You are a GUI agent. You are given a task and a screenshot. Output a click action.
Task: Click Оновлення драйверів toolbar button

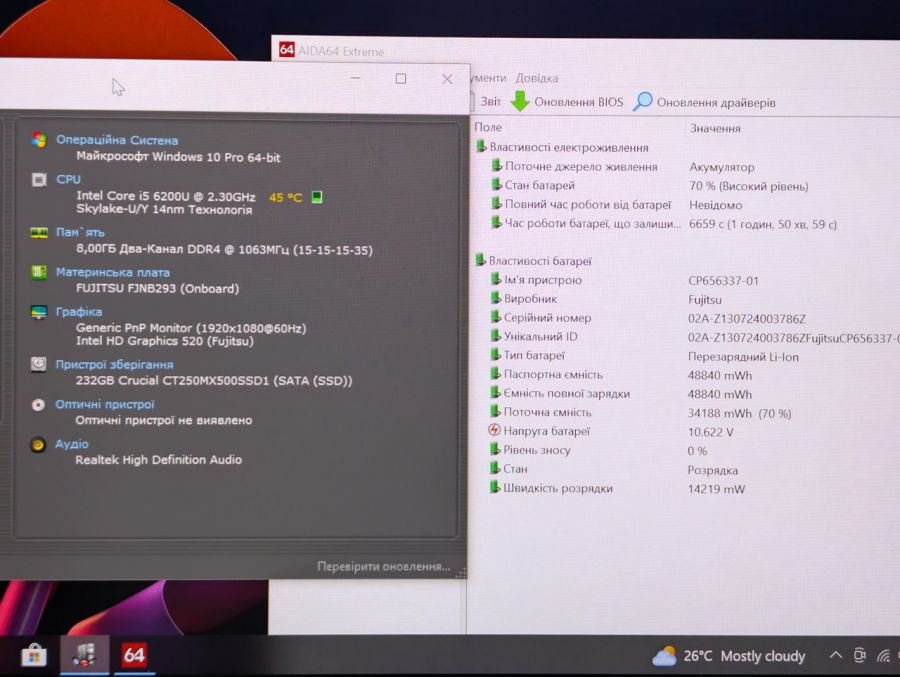click(704, 102)
